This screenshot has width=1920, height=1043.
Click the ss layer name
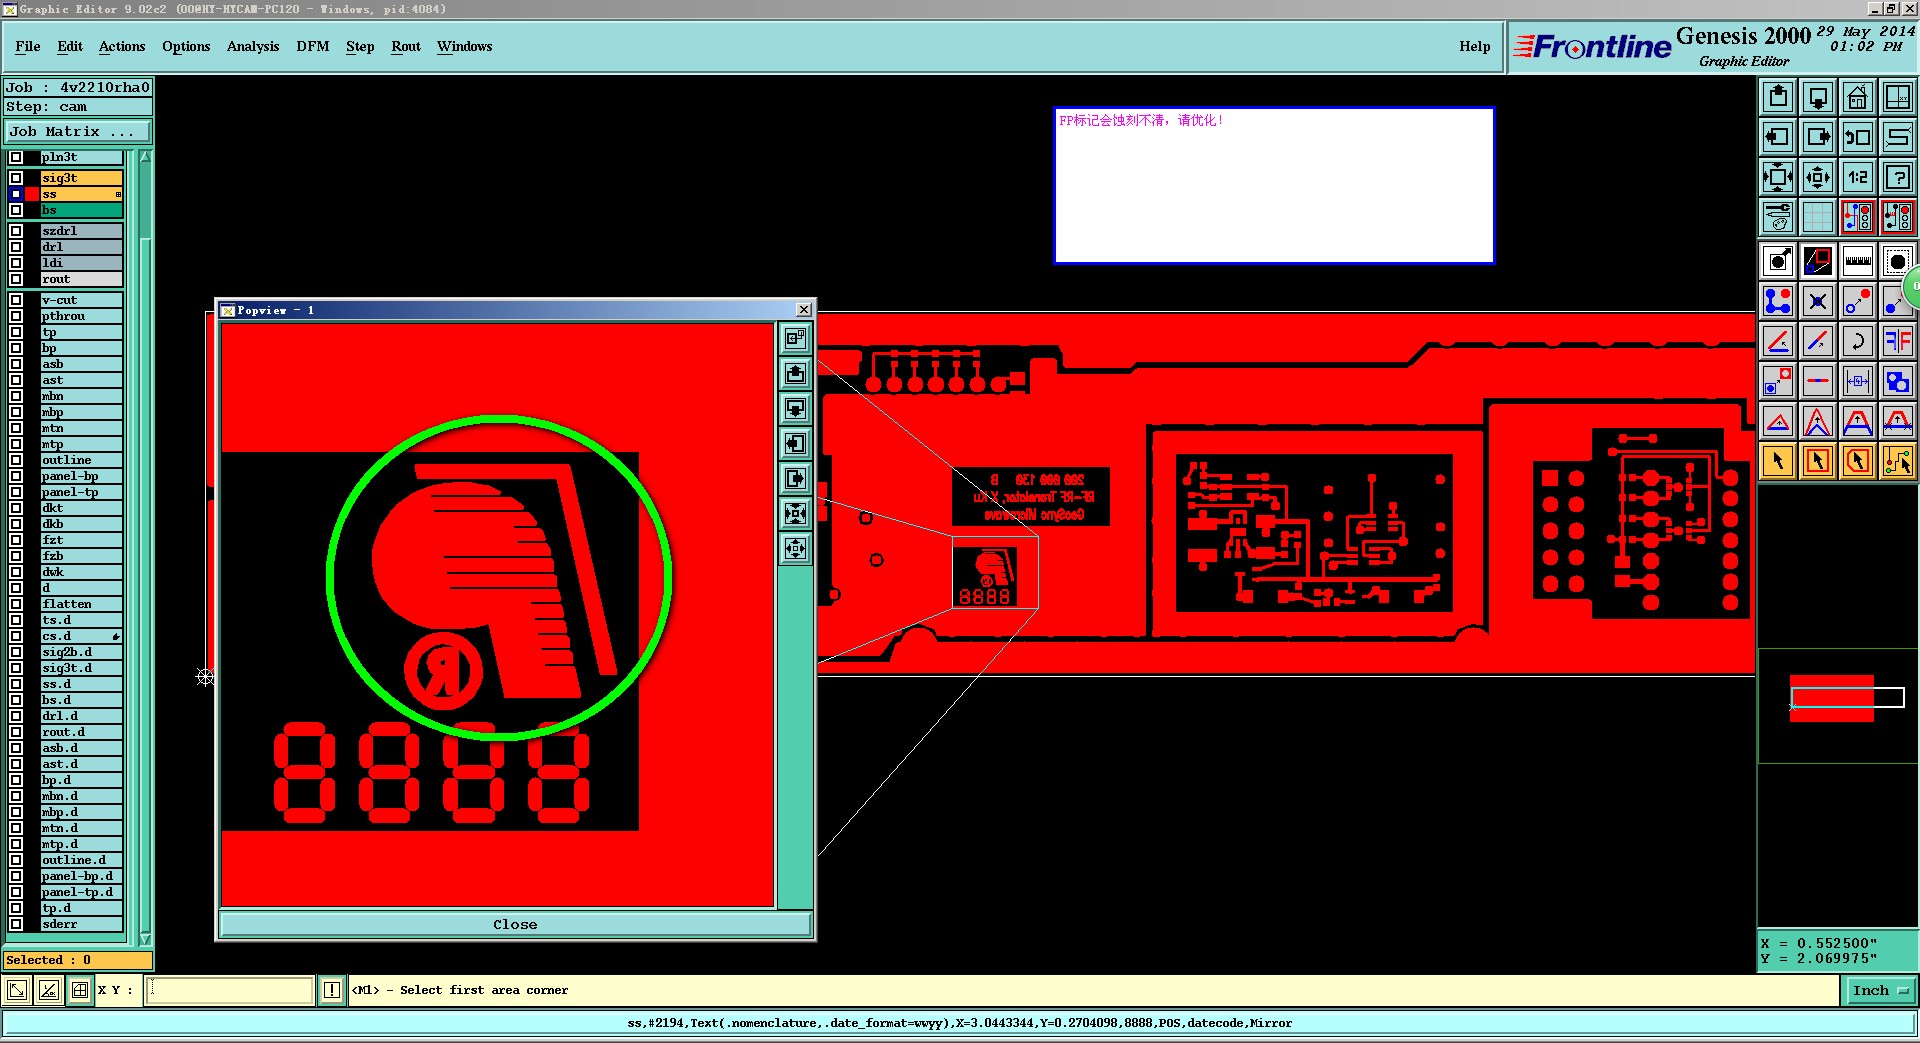[82, 194]
